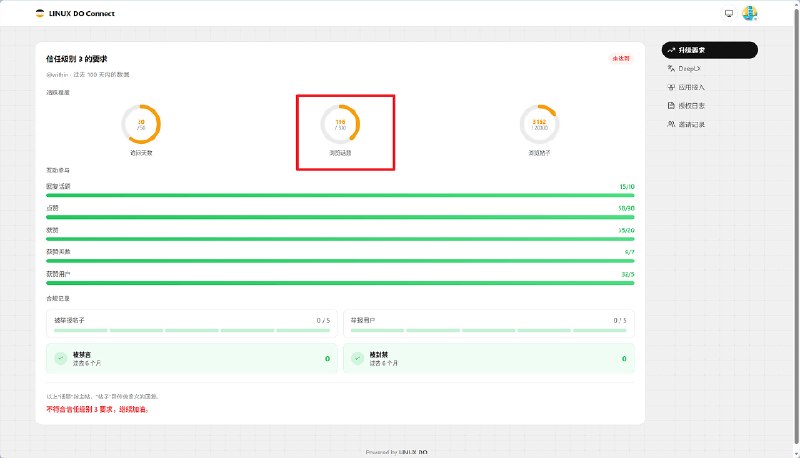Image resolution: width=800 pixels, height=458 pixels.
Task: Click the monitor display icon in header
Action: [x=729, y=14]
